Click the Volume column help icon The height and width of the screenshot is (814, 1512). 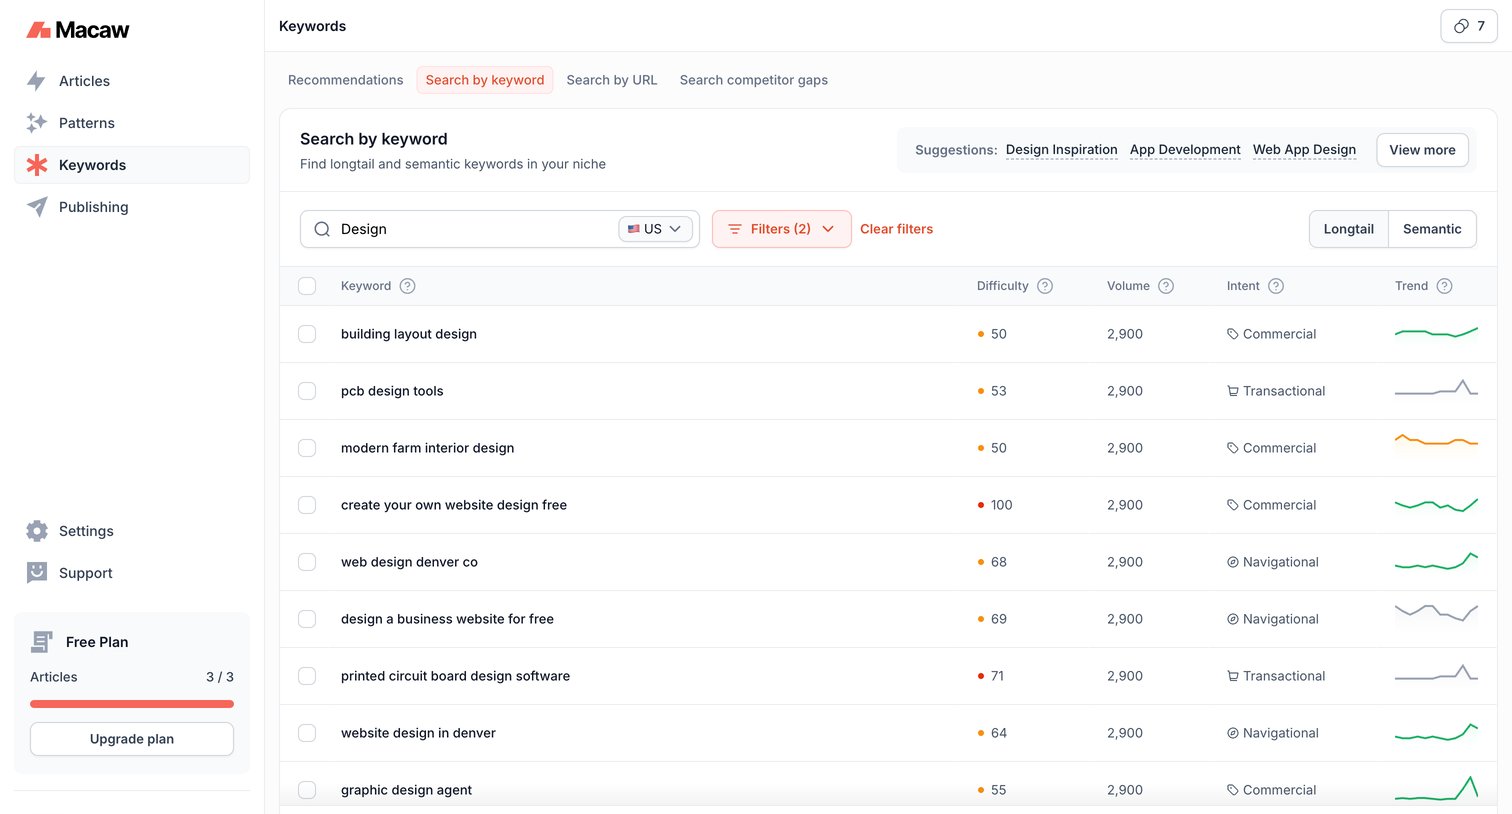tap(1166, 286)
